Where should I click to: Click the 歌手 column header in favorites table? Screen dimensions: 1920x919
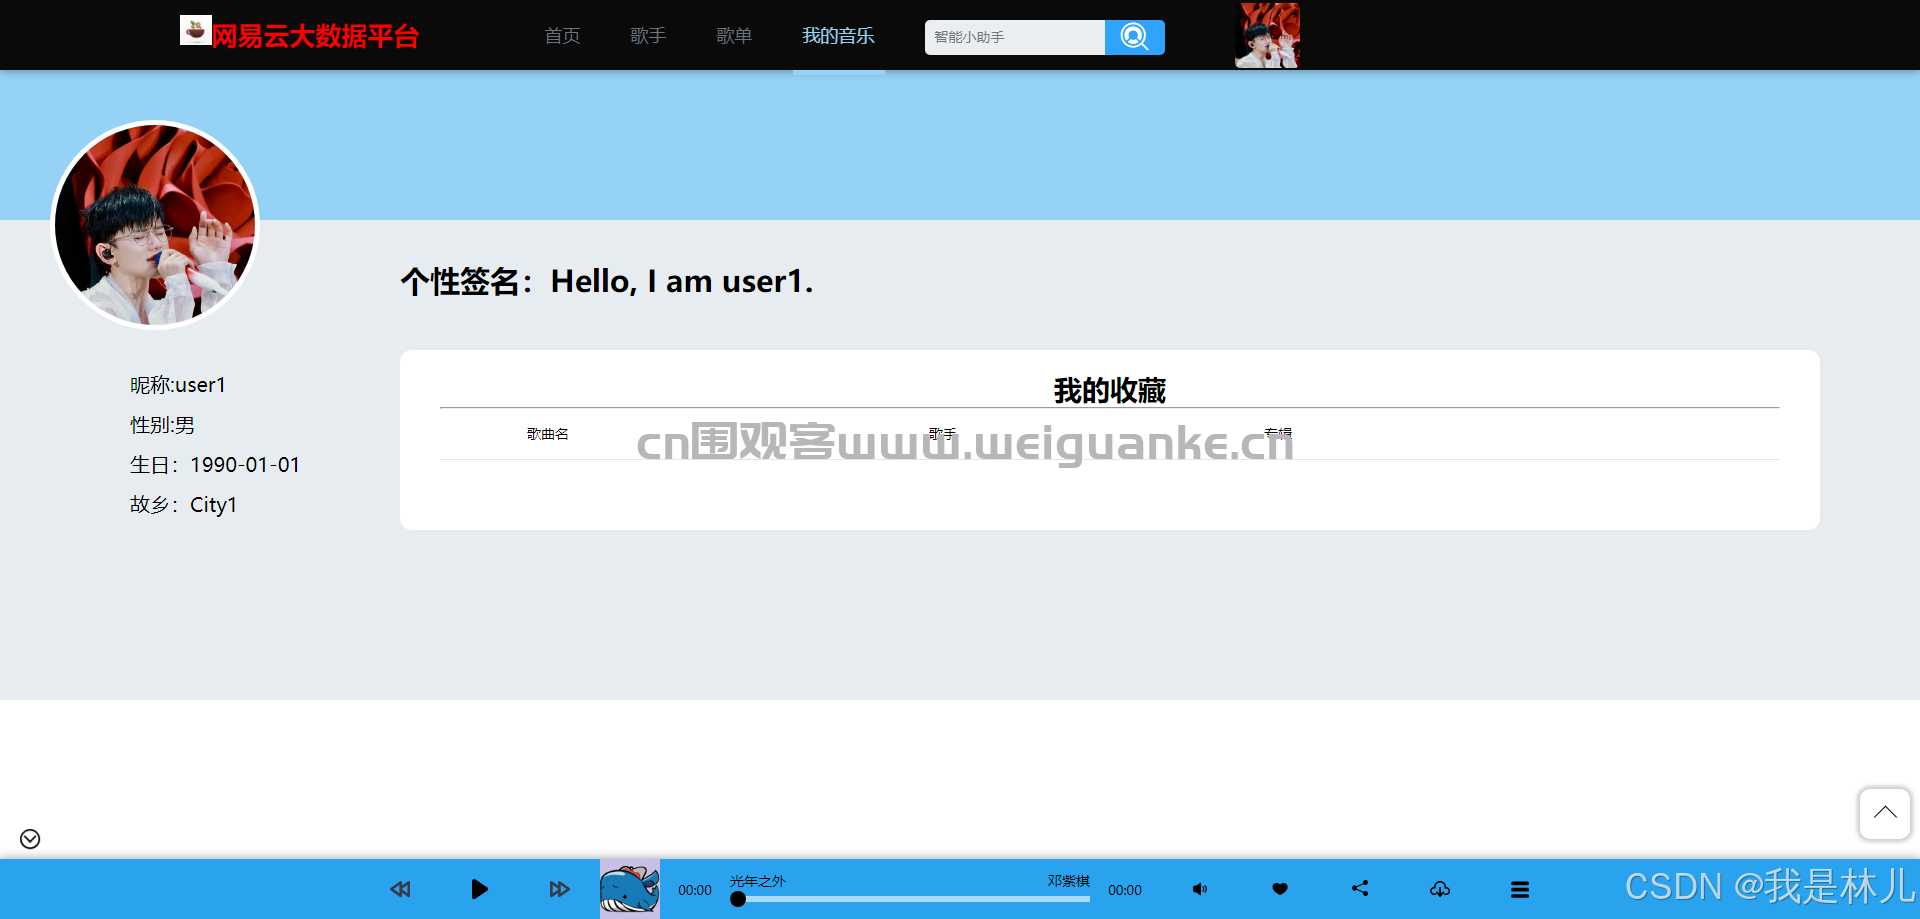pyautogui.click(x=942, y=434)
